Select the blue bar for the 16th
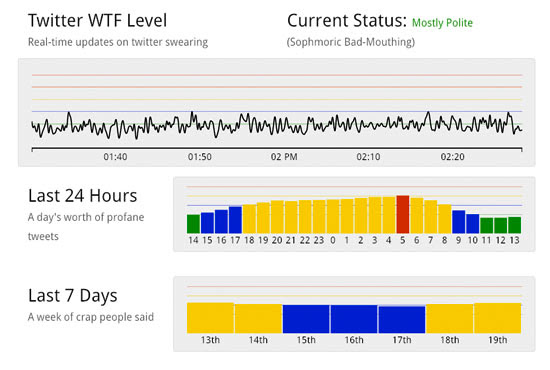550x370 pixels. click(354, 319)
